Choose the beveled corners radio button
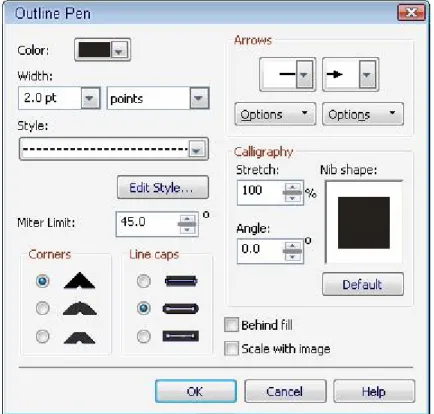This screenshot has height=414, width=434. (x=43, y=336)
